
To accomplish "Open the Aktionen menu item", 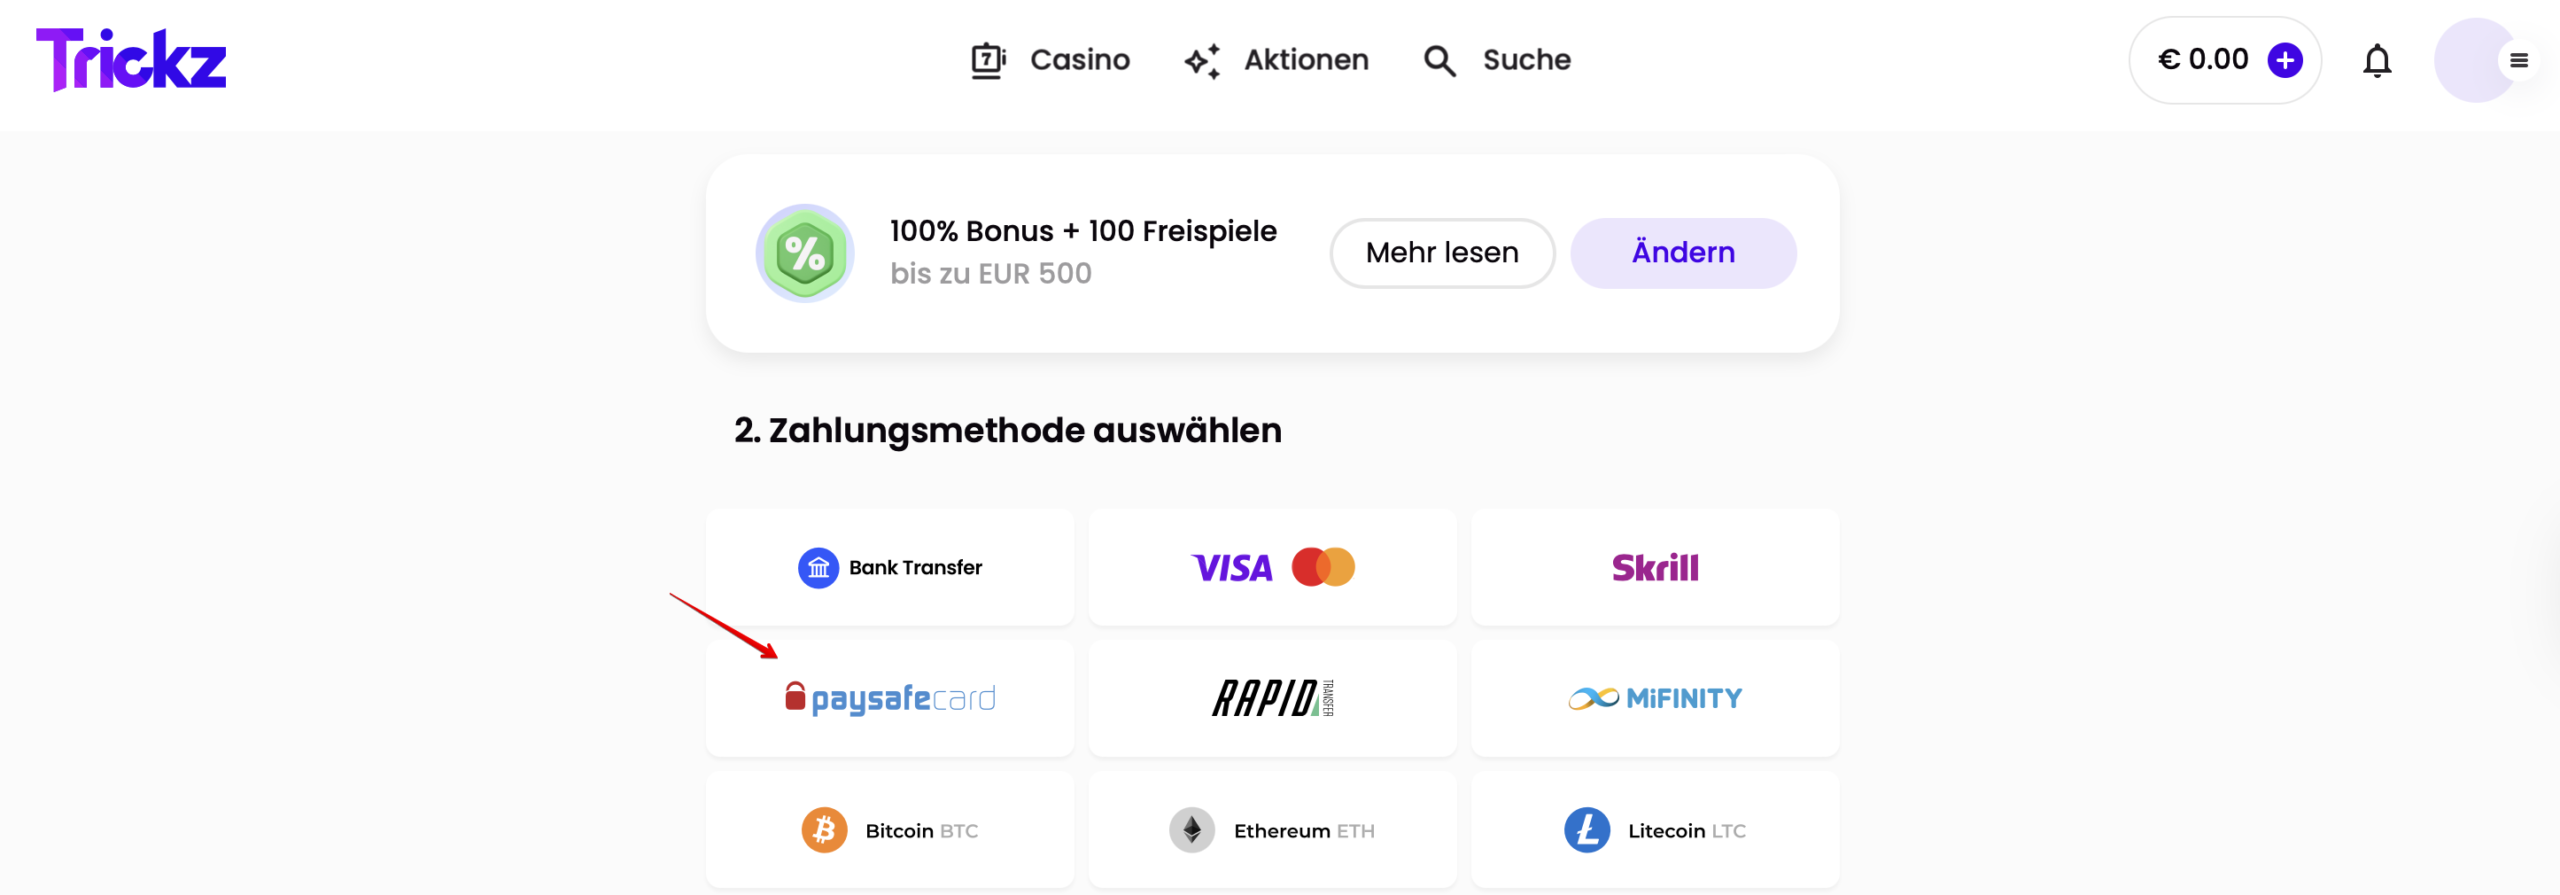I will 1276,60.
